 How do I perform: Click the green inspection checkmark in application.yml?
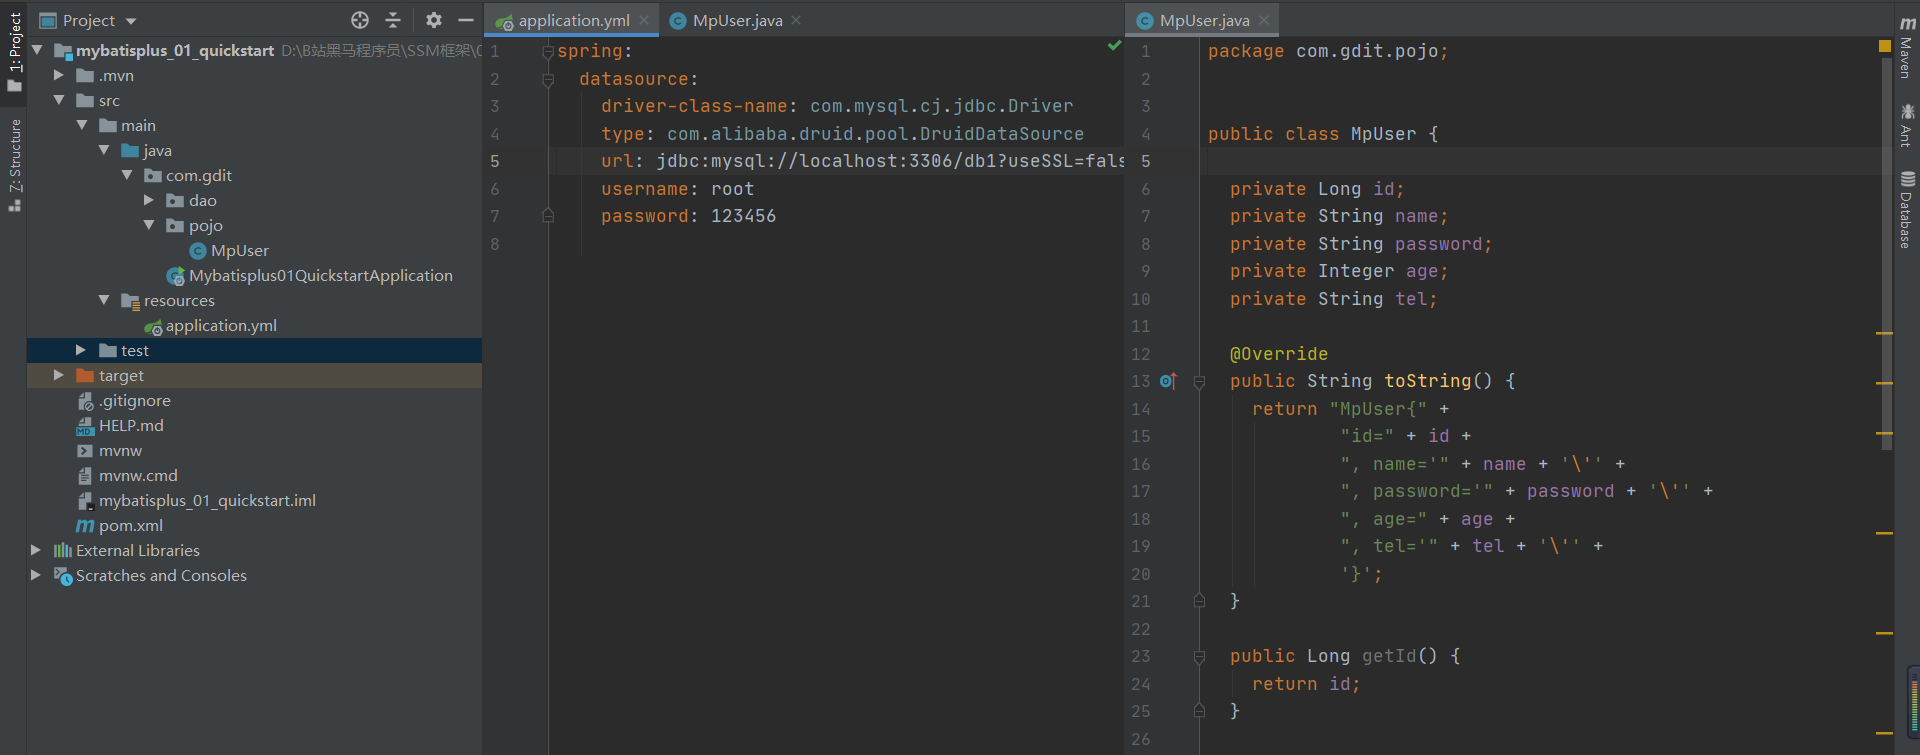[1114, 46]
